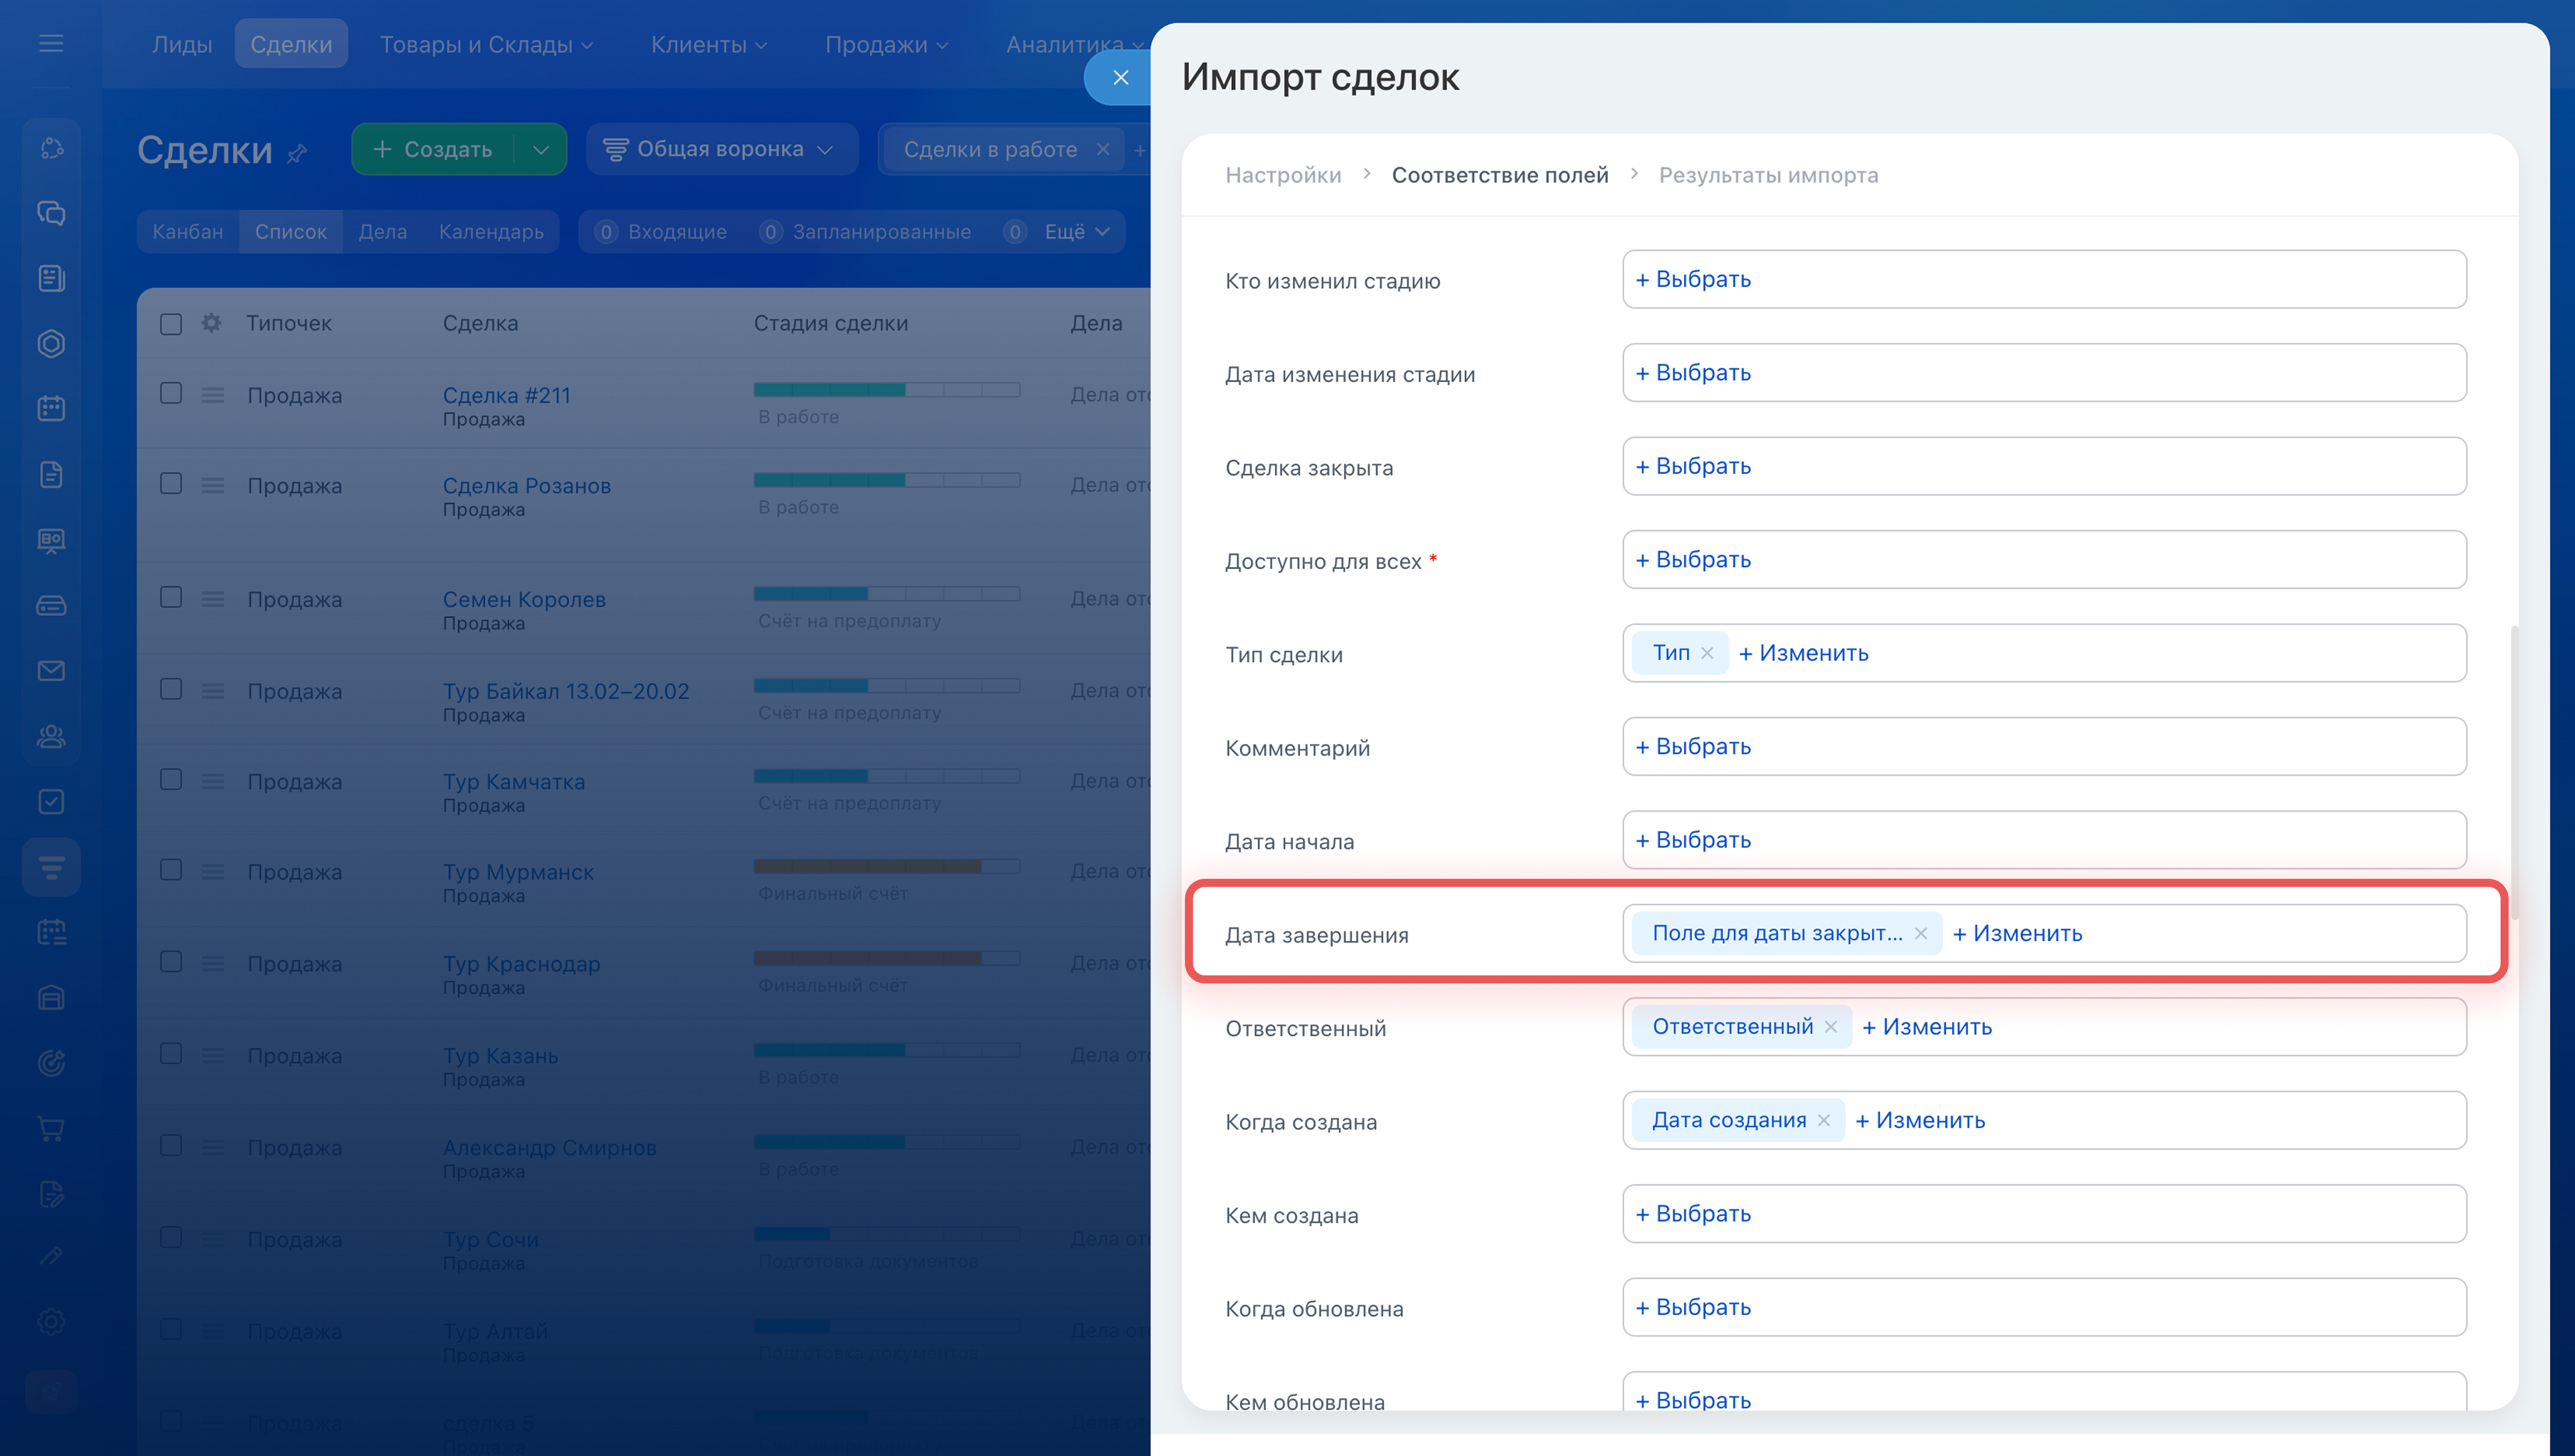2575x1456 pixels.
Task: Click the shopping cart sidebar icon
Action: point(51,1128)
